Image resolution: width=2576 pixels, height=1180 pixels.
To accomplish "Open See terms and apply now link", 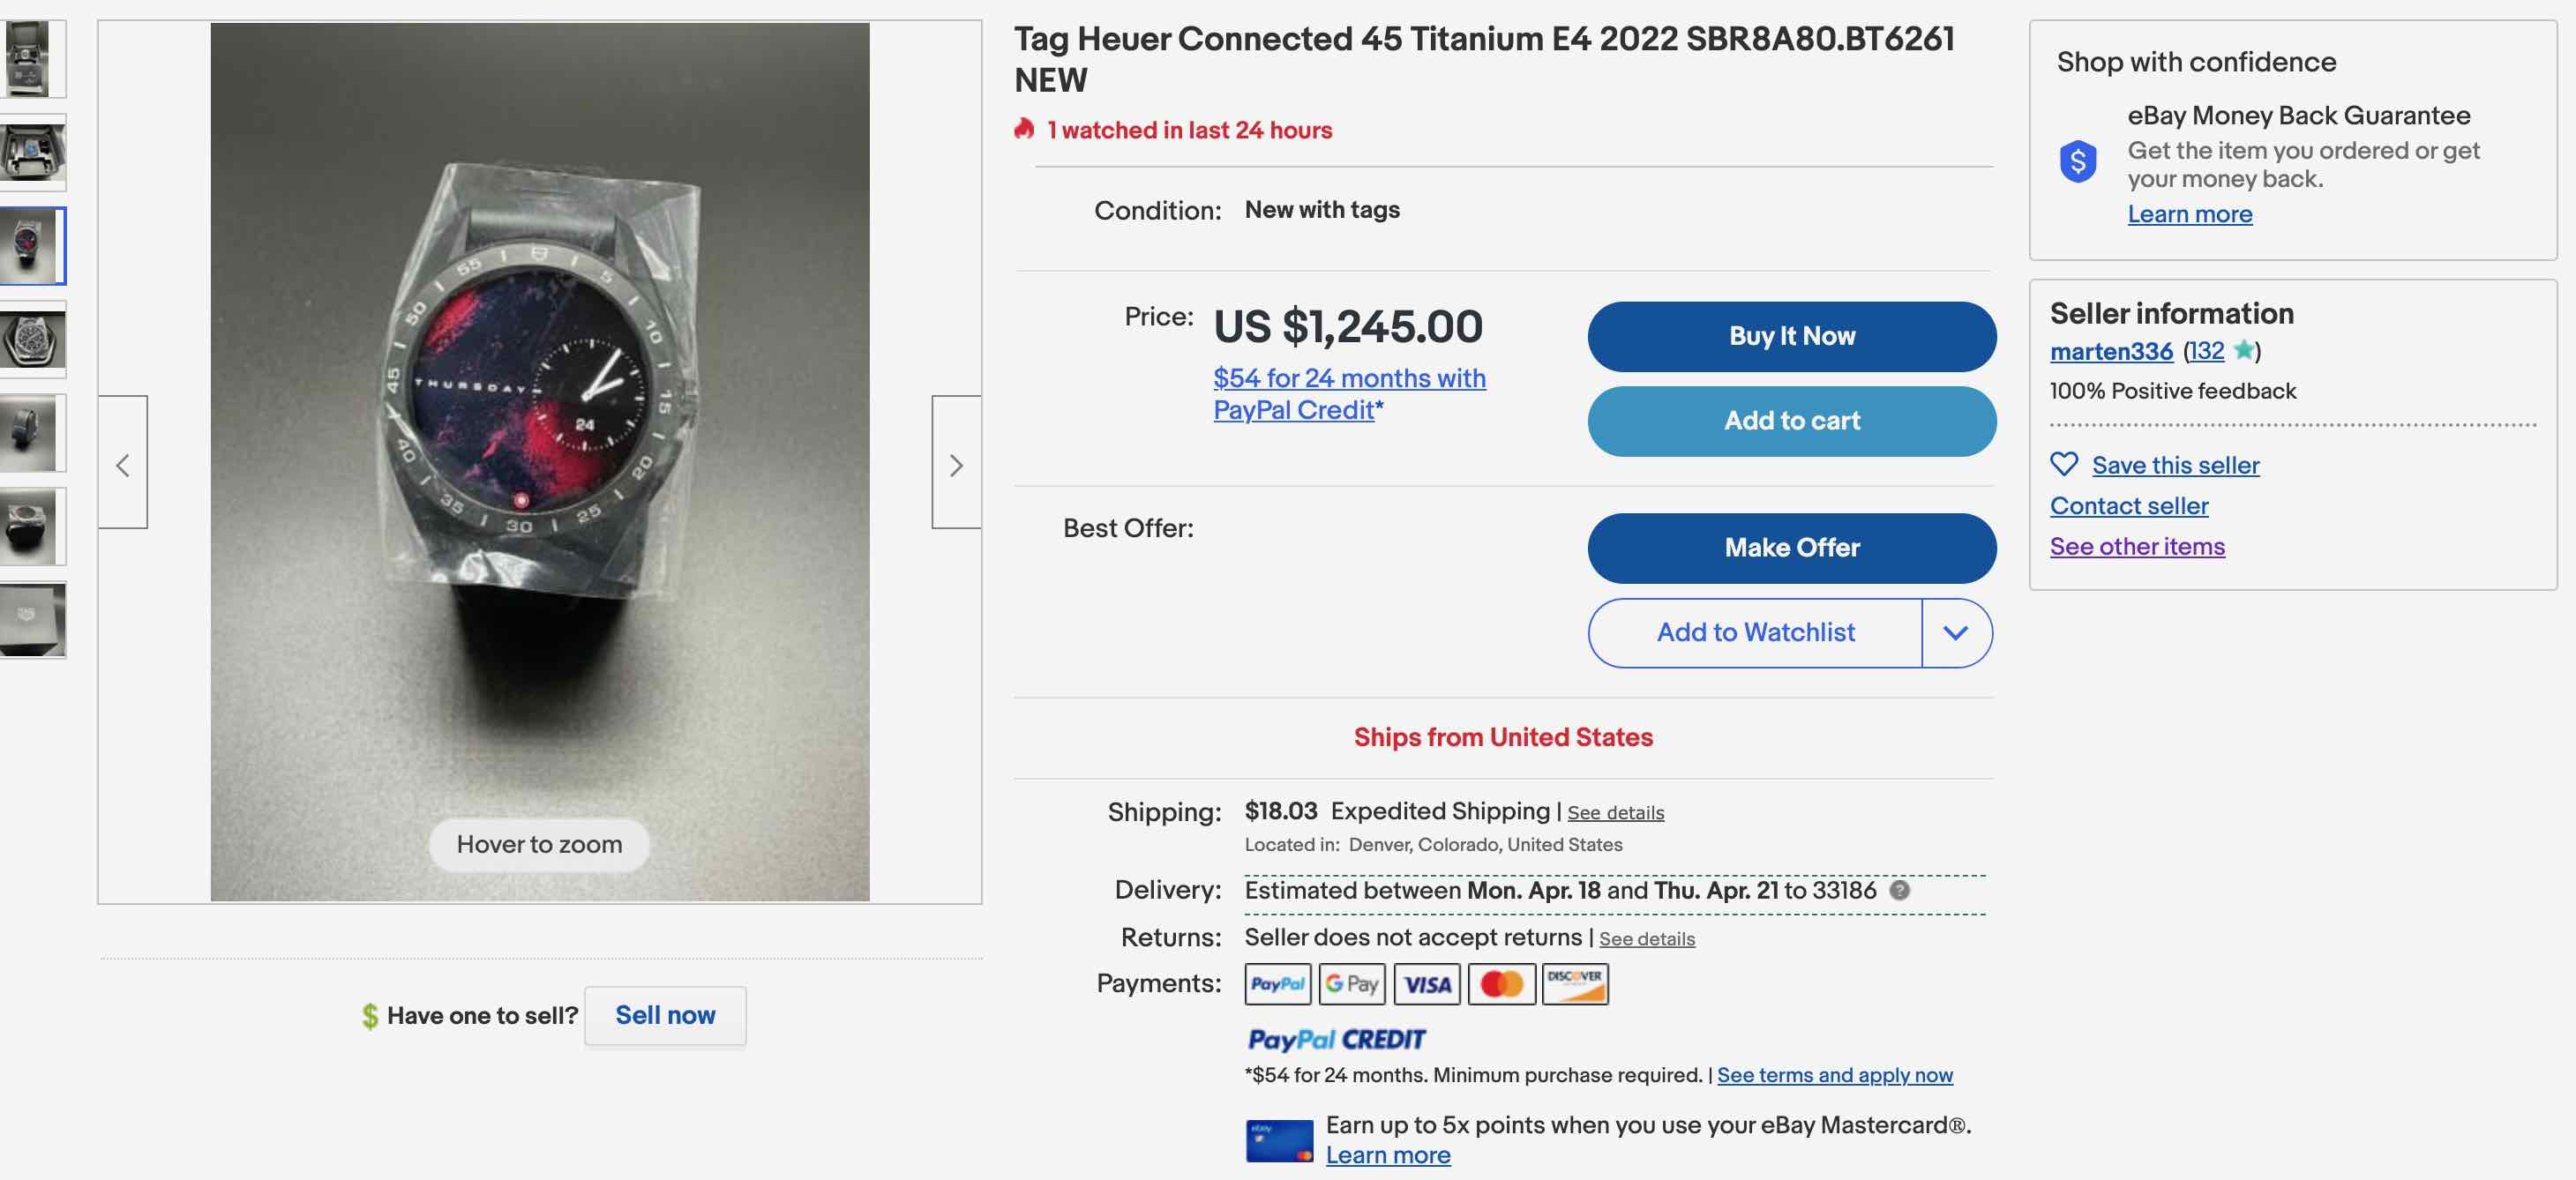I will pos(1834,1075).
